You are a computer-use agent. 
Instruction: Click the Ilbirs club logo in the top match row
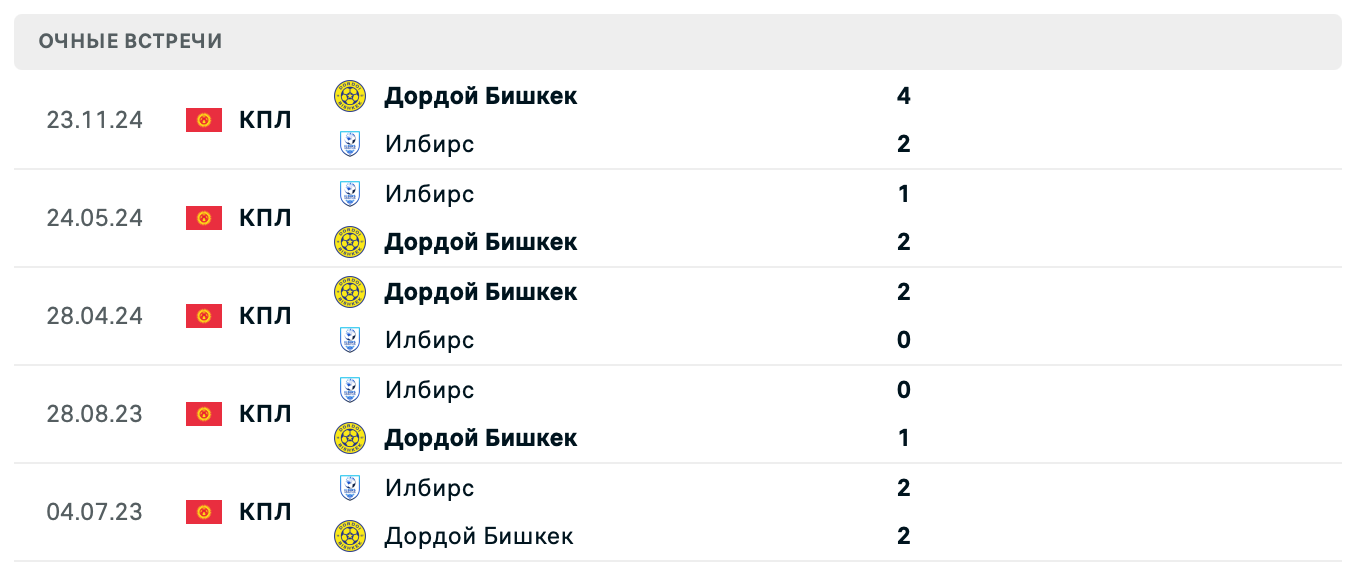click(x=351, y=144)
